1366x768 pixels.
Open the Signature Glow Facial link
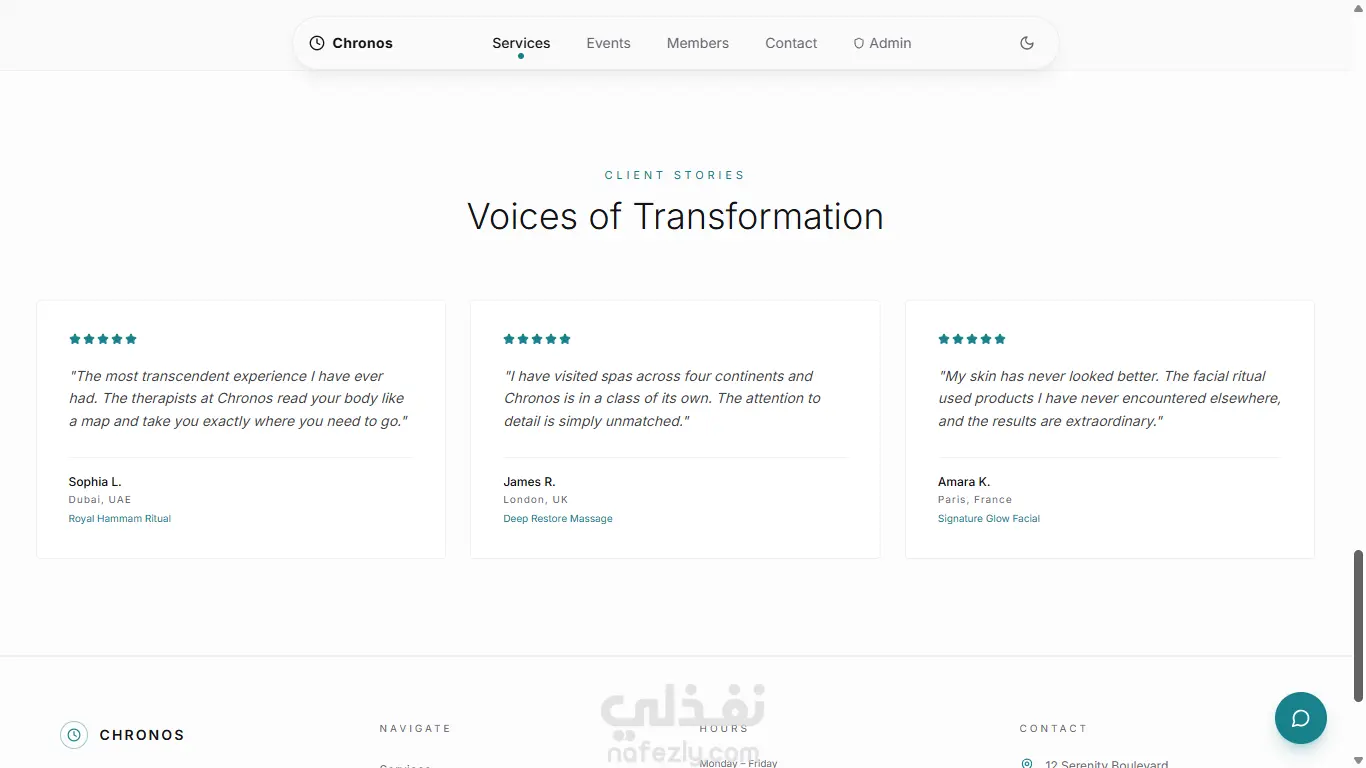coord(989,519)
